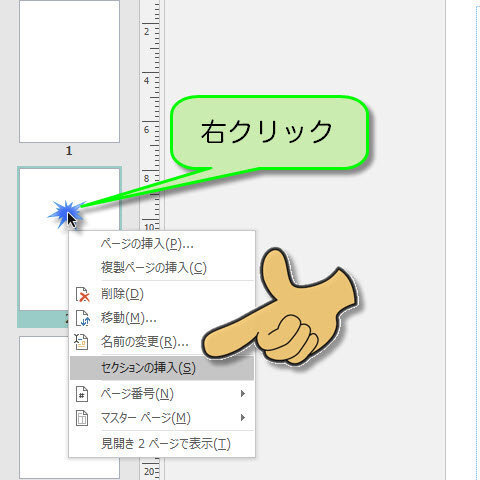
Task: Expand the マスター ページ(M) submenu arrow
Action: click(243, 418)
